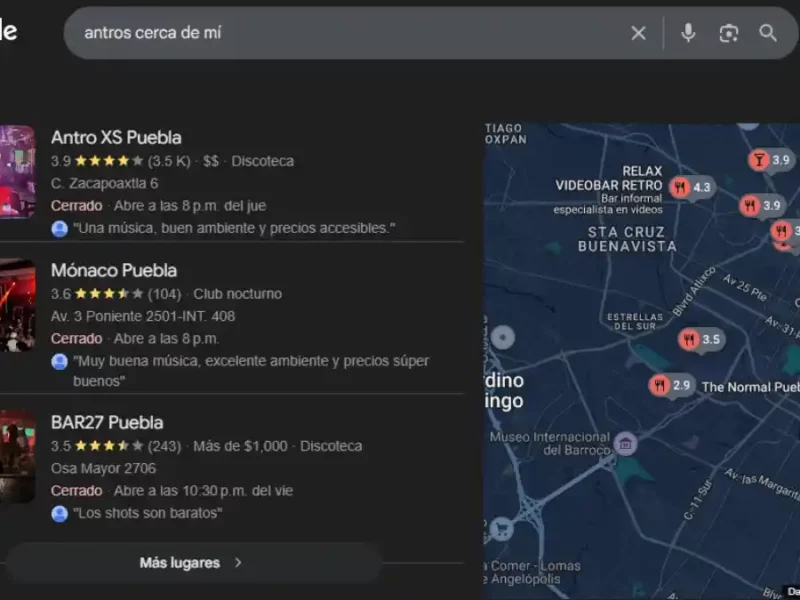Click the 'Más lugares' button
This screenshot has width=800, height=600.
click(194, 563)
